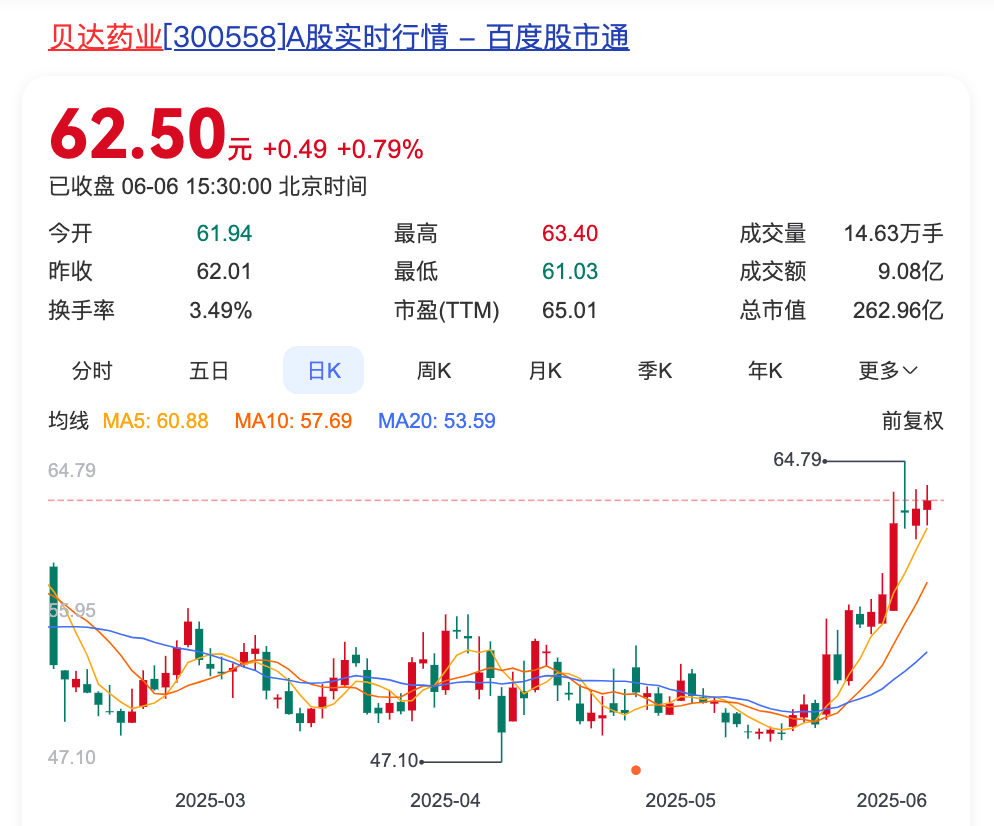
Task: Click the 今开 value 61.94
Action: [224, 234]
